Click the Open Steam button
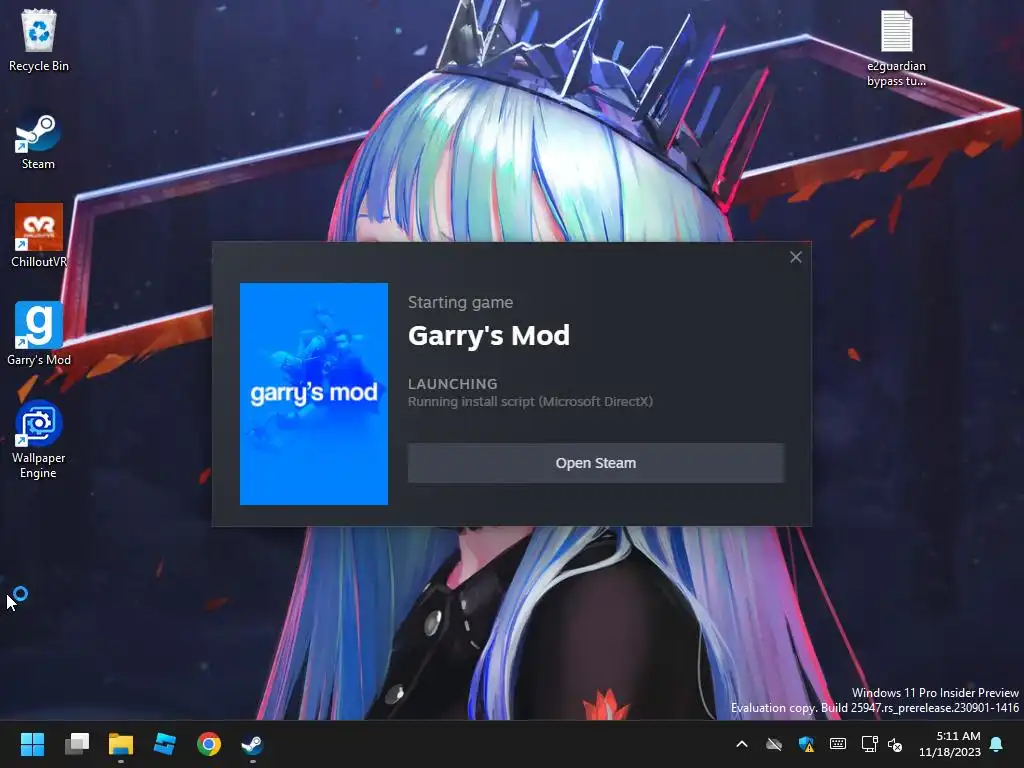The height and width of the screenshot is (768, 1024). tap(596, 463)
